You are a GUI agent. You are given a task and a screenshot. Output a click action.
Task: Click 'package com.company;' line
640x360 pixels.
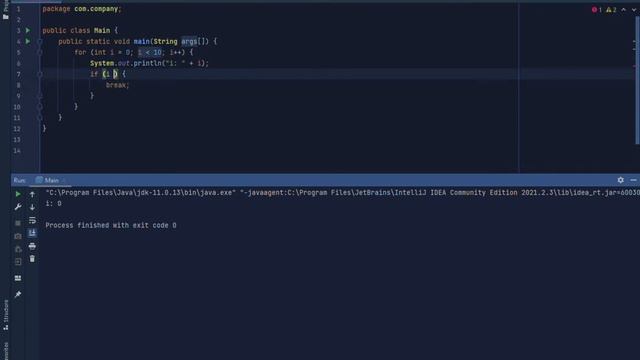[82, 9]
